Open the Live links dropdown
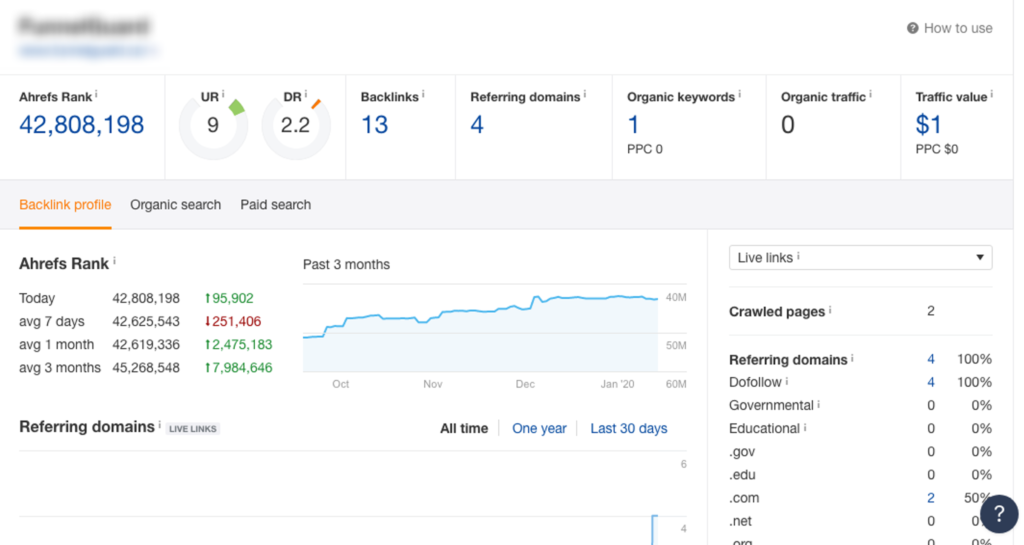 860,258
